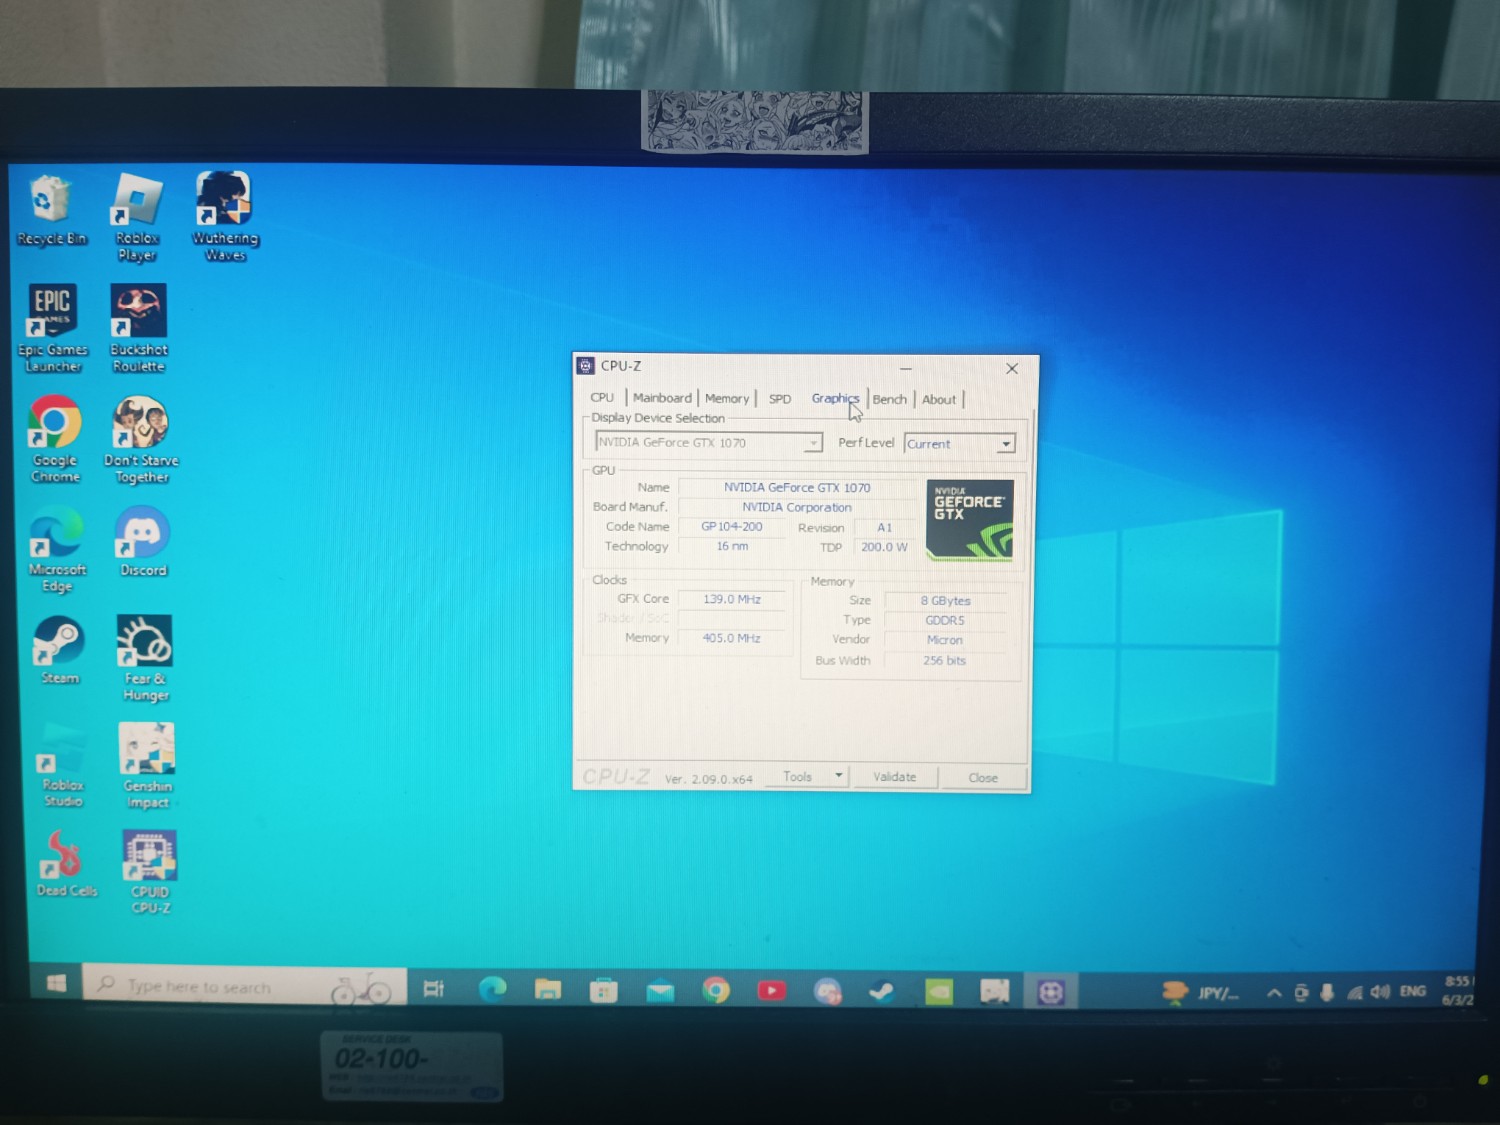The image size is (1500, 1125).
Task: Open the clock and date in tray
Action: [x=1458, y=990]
